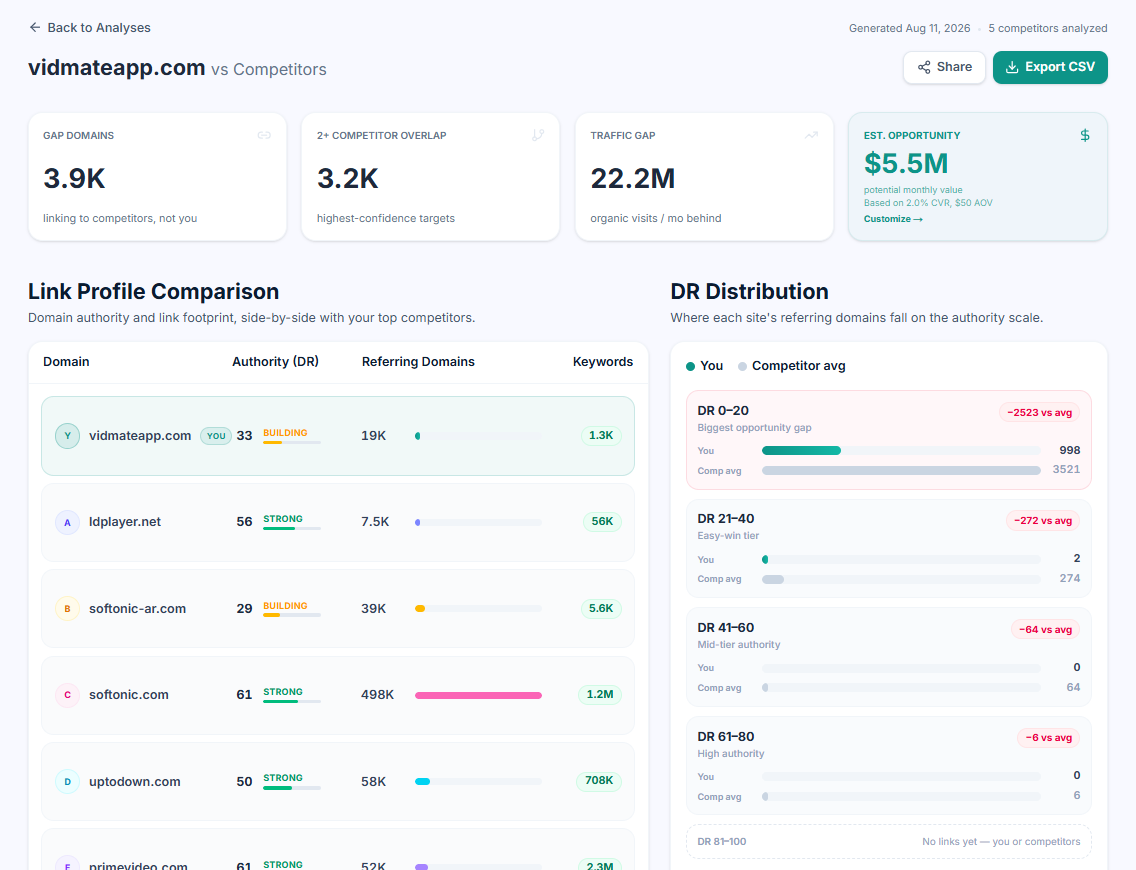Sort by Authority (DR) column header
This screenshot has width=1136, height=870.
click(275, 361)
